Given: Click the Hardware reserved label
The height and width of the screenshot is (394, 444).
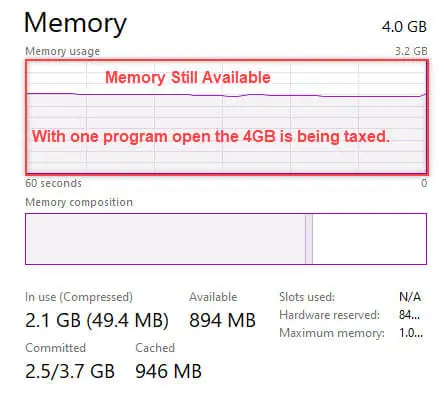Looking at the screenshot, I should [329, 315].
